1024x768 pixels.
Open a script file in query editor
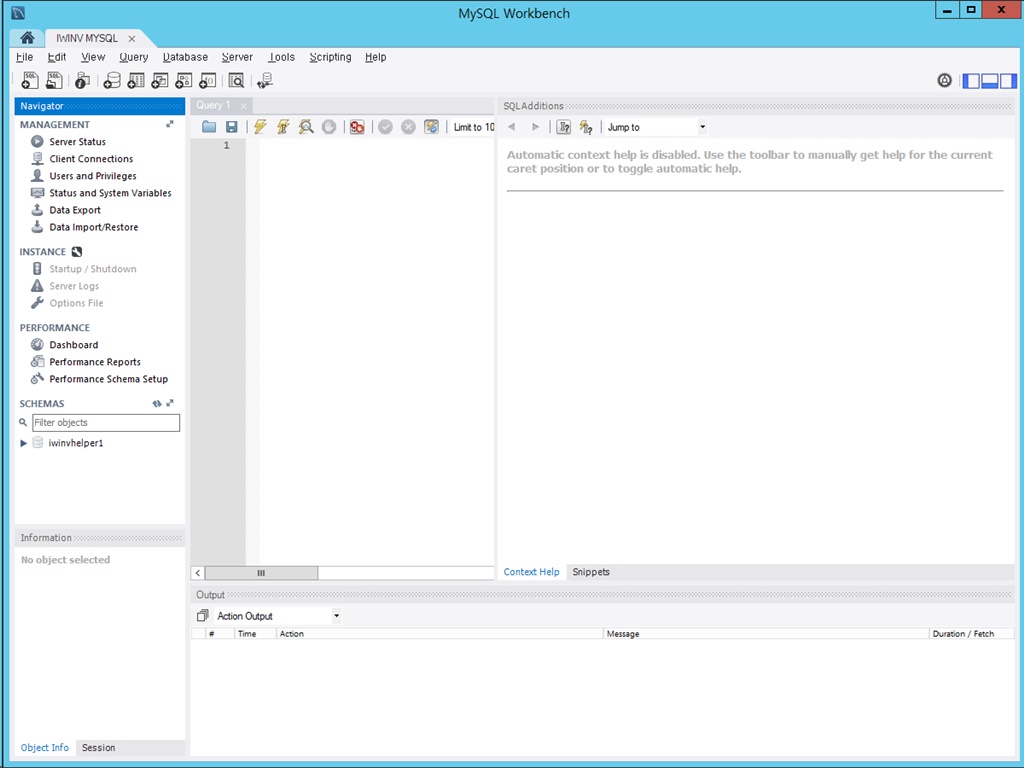pos(209,127)
